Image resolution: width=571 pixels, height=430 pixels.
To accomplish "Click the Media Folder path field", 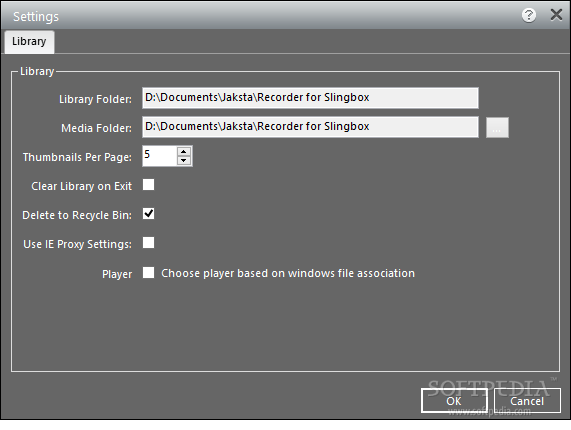I will [x=310, y=127].
